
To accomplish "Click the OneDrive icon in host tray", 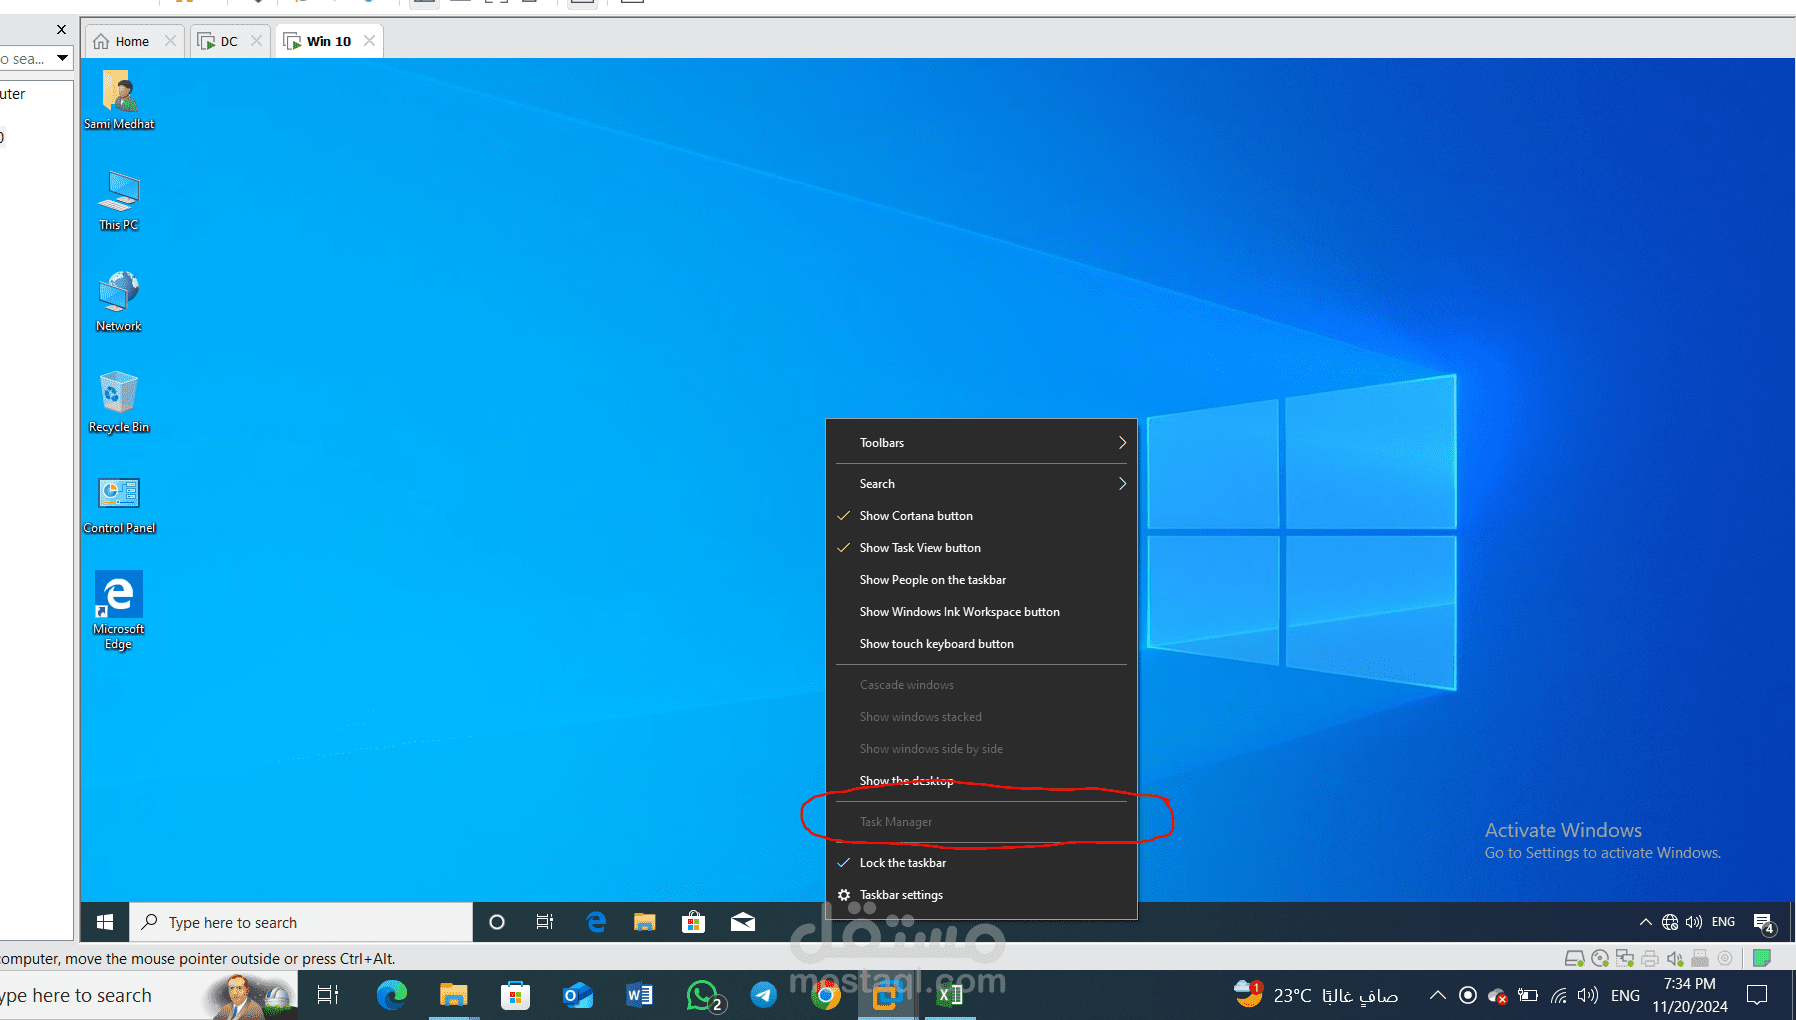I will tap(1497, 995).
